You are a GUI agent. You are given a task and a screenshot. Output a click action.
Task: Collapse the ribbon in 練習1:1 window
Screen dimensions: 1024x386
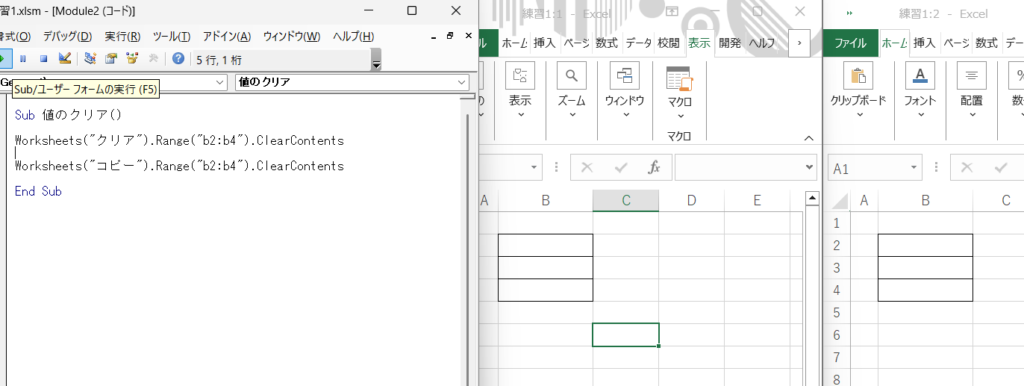[808, 138]
